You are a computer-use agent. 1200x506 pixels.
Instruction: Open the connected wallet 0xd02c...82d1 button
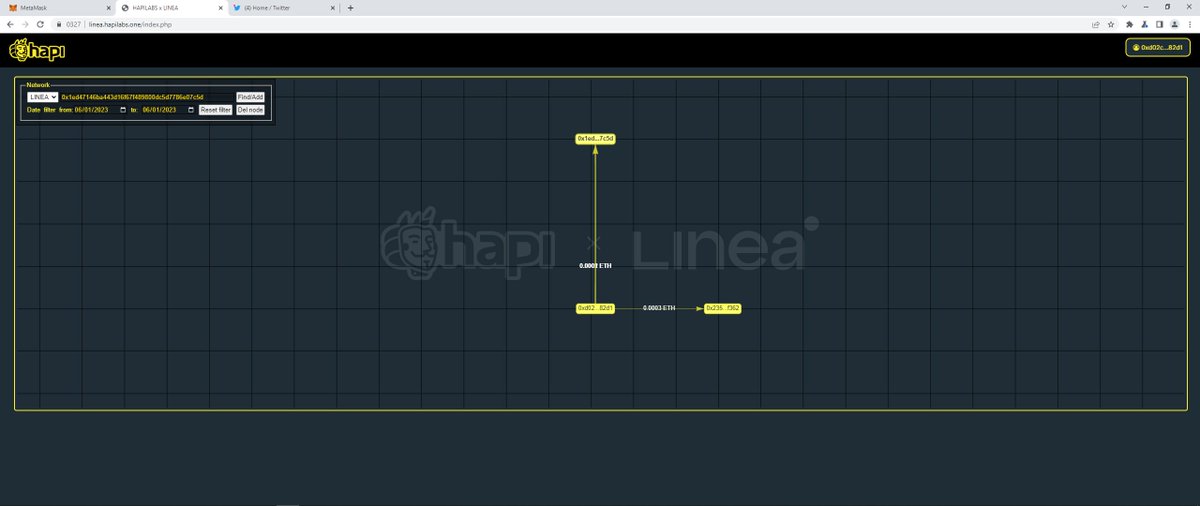click(x=1158, y=48)
